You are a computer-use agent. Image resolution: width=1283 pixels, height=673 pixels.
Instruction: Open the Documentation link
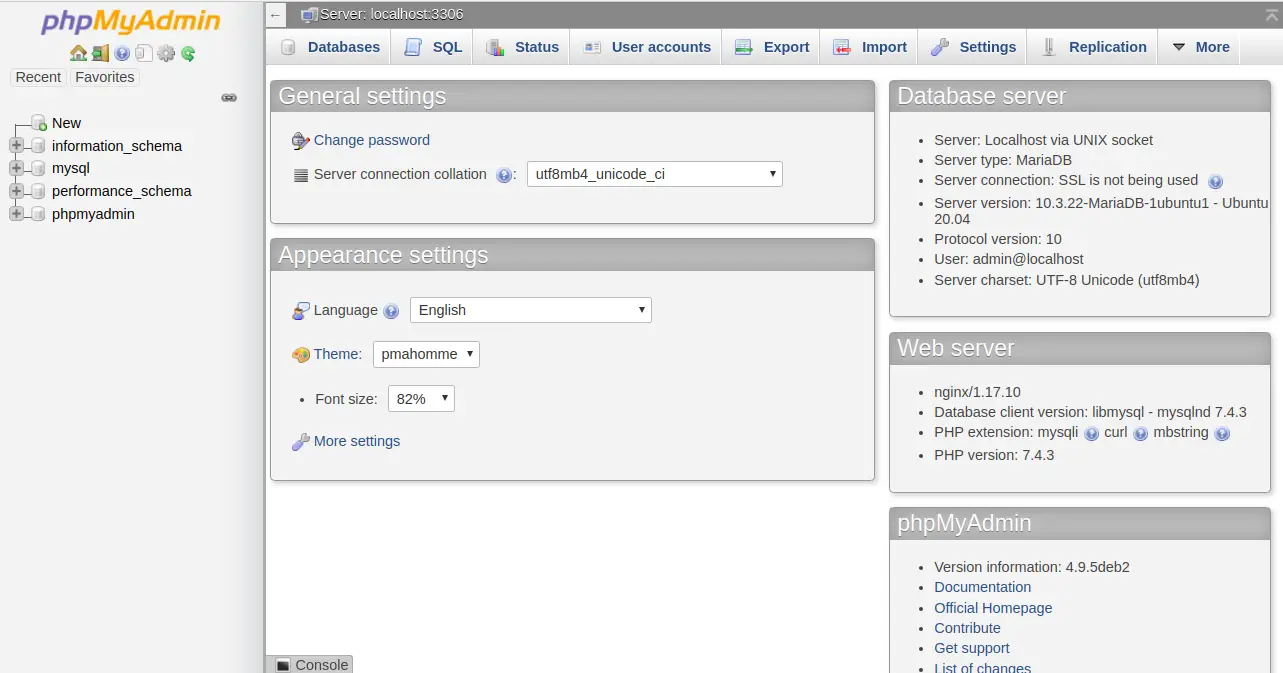(x=983, y=587)
